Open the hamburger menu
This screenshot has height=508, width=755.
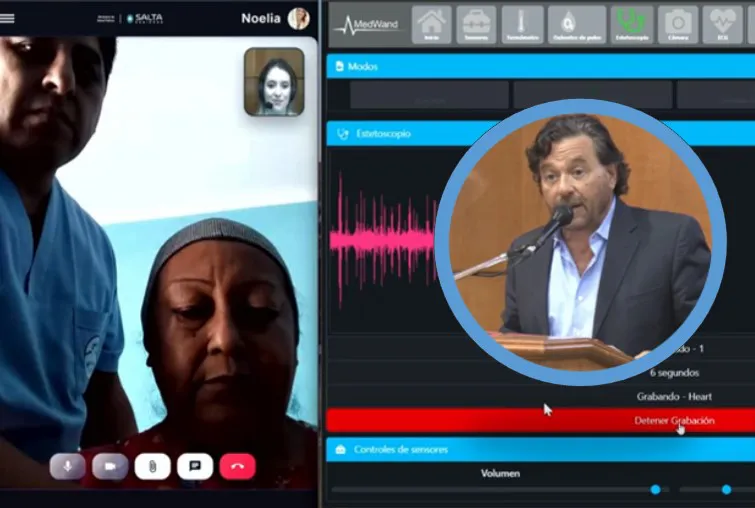coord(8,18)
